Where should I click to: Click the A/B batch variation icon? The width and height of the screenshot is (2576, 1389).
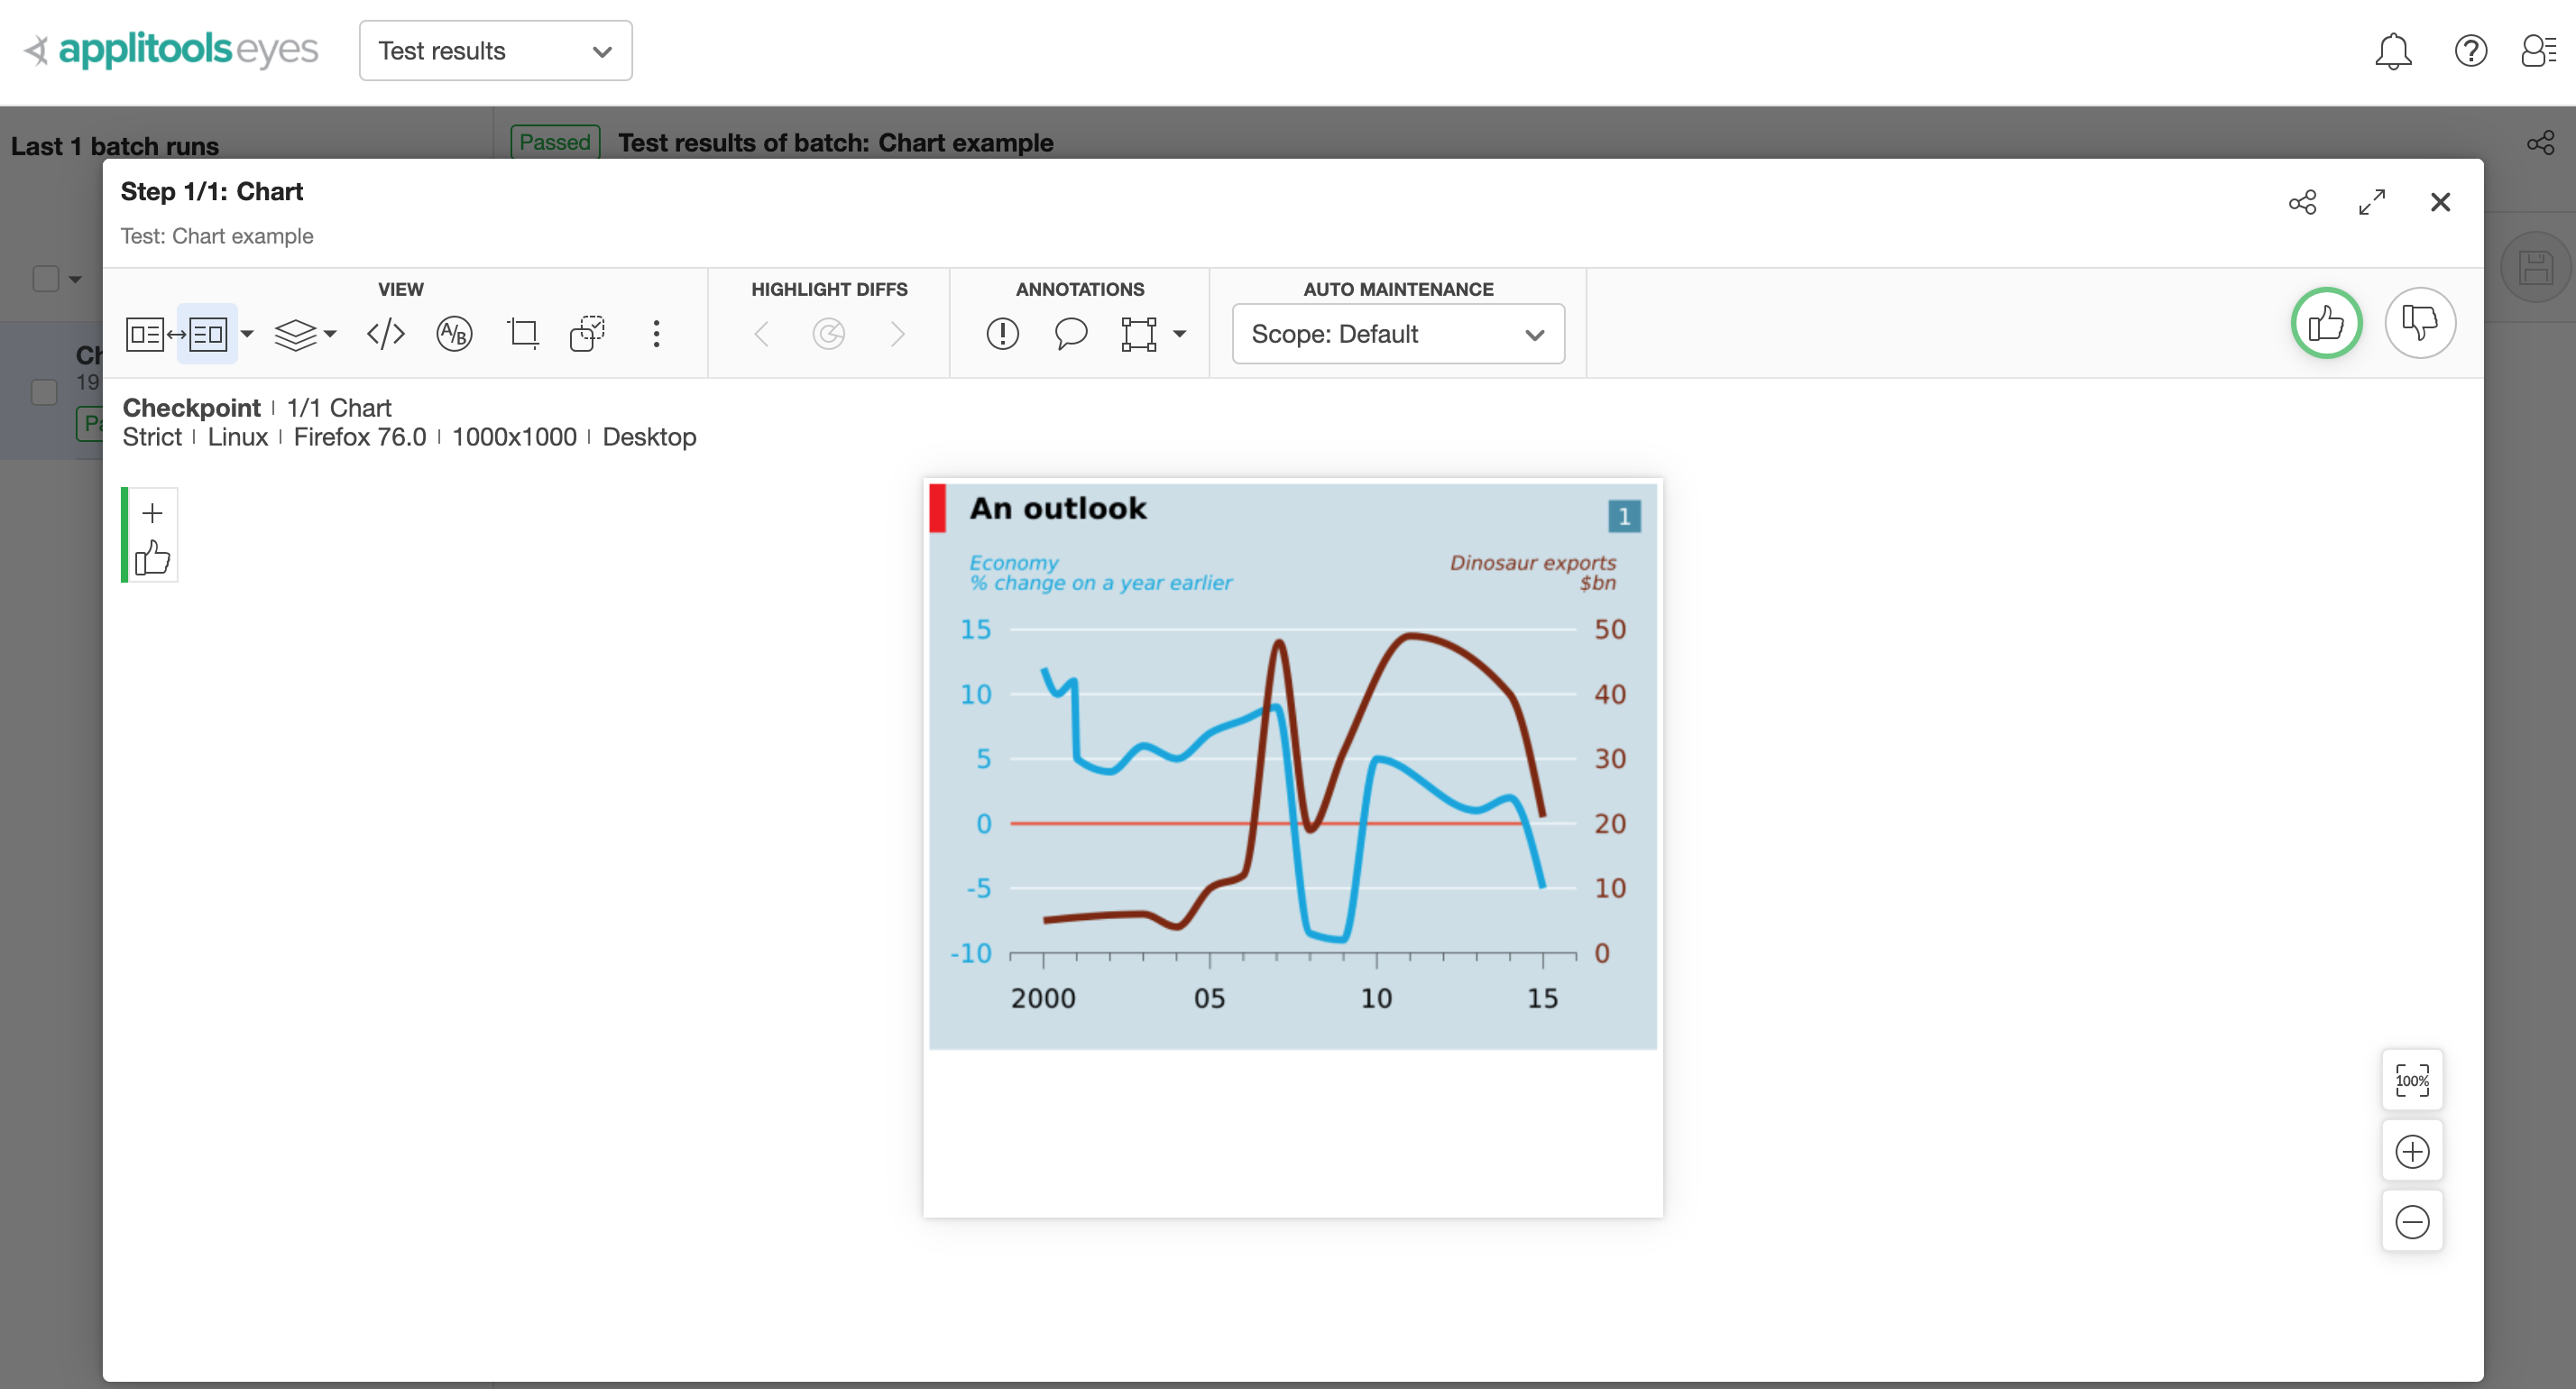454,334
